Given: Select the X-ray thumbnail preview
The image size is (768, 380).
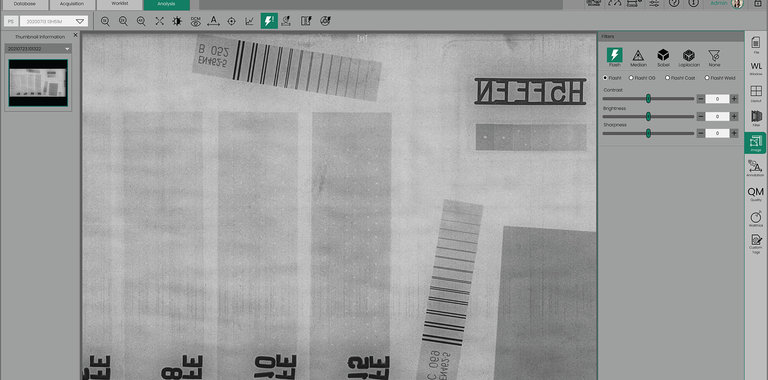Looking at the screenshot, I should point(38,83).
